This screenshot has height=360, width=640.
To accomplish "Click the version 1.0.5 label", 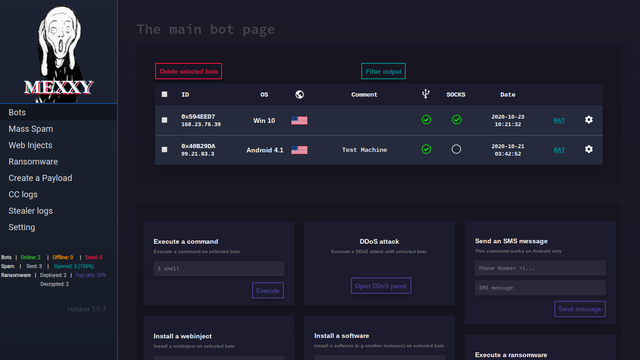I will coord(87,309).
